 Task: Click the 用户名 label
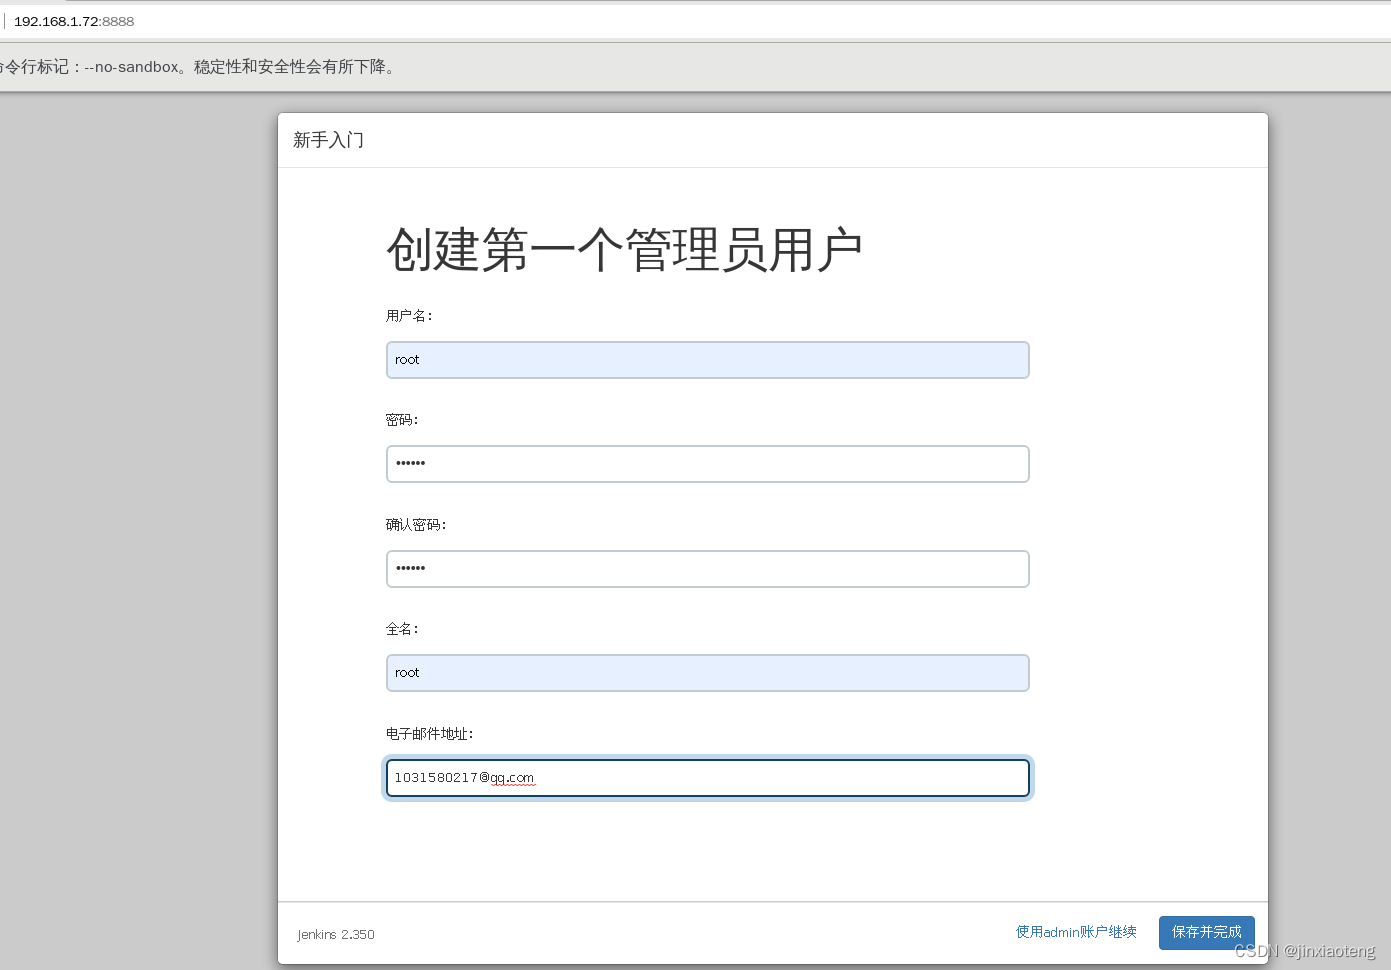pyautogui.click(x=409, y=316)
